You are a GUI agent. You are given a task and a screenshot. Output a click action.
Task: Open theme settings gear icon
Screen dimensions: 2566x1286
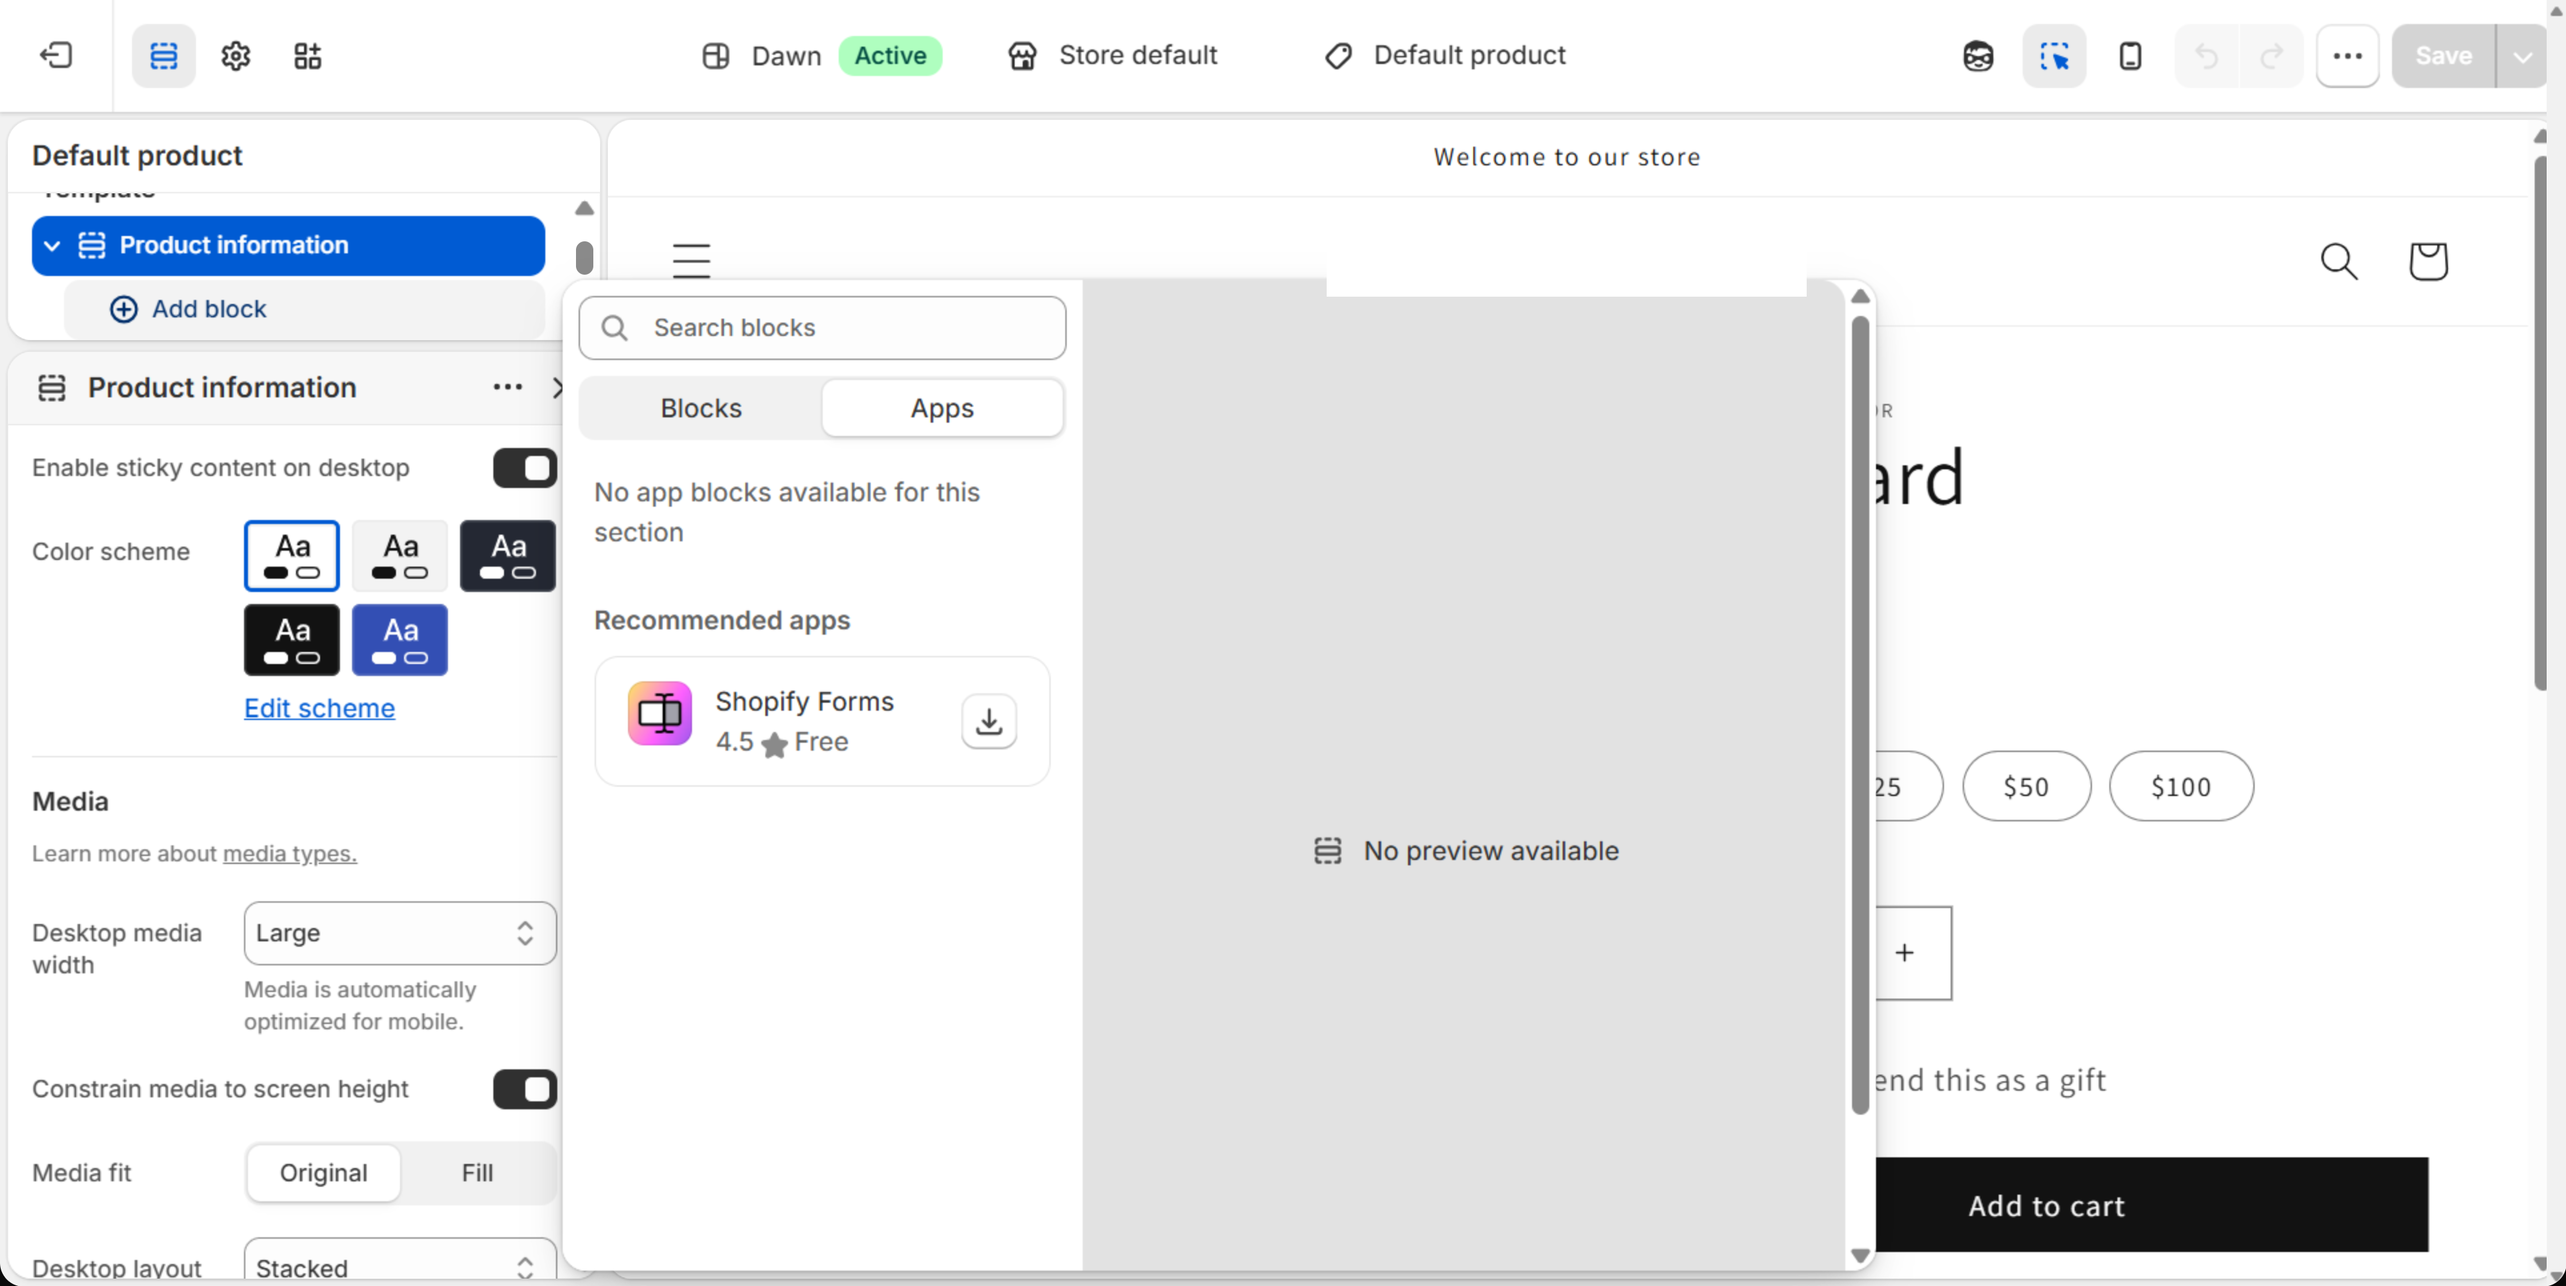pos(236,55)
